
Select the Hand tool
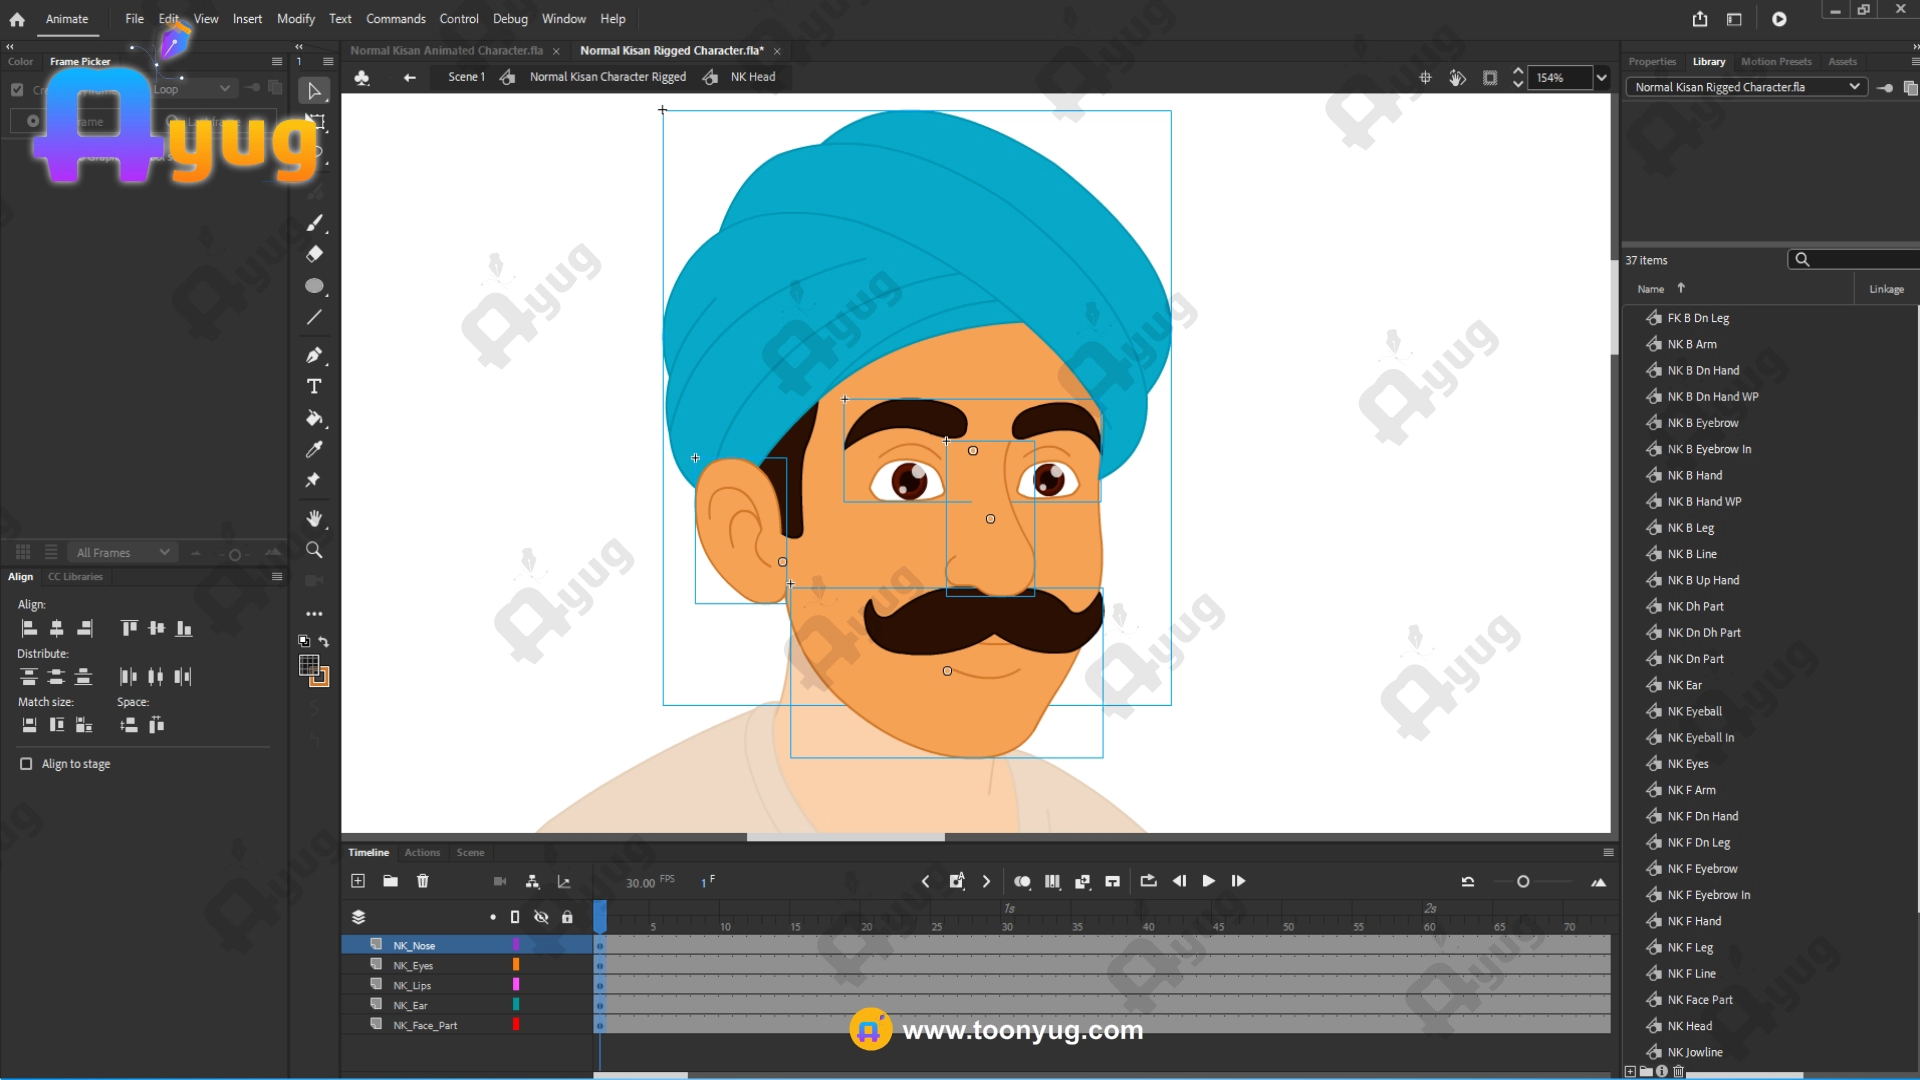pyautogui.click(x=314, y=518)
